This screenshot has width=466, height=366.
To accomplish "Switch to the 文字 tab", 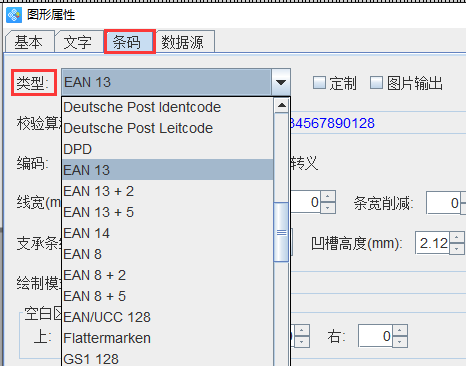I will (78, 42).
